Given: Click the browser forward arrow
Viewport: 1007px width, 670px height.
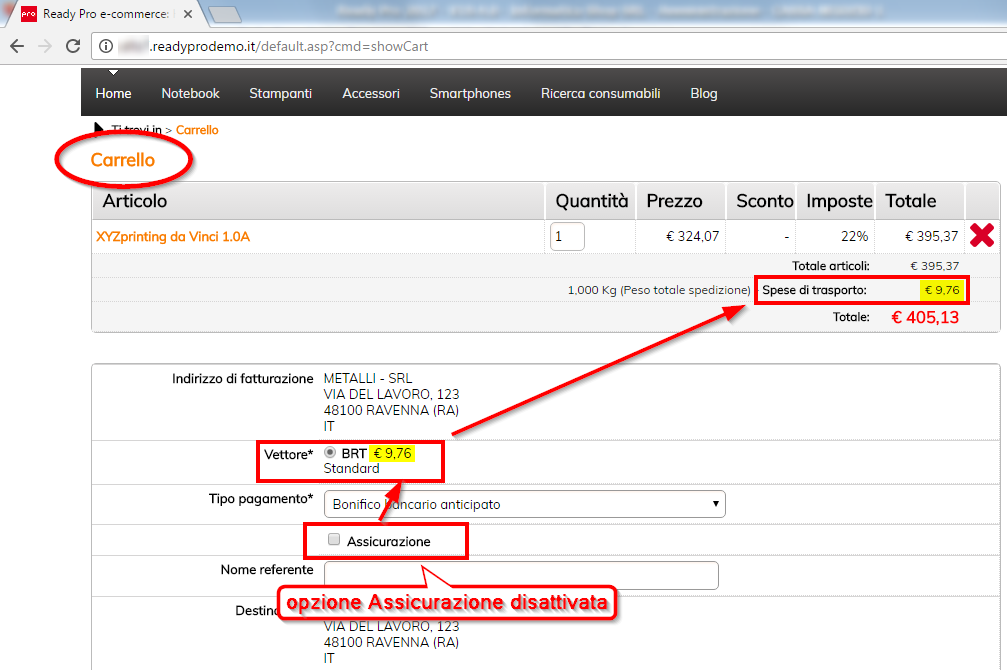Looking at the screenshot, I should click(45, 46).
